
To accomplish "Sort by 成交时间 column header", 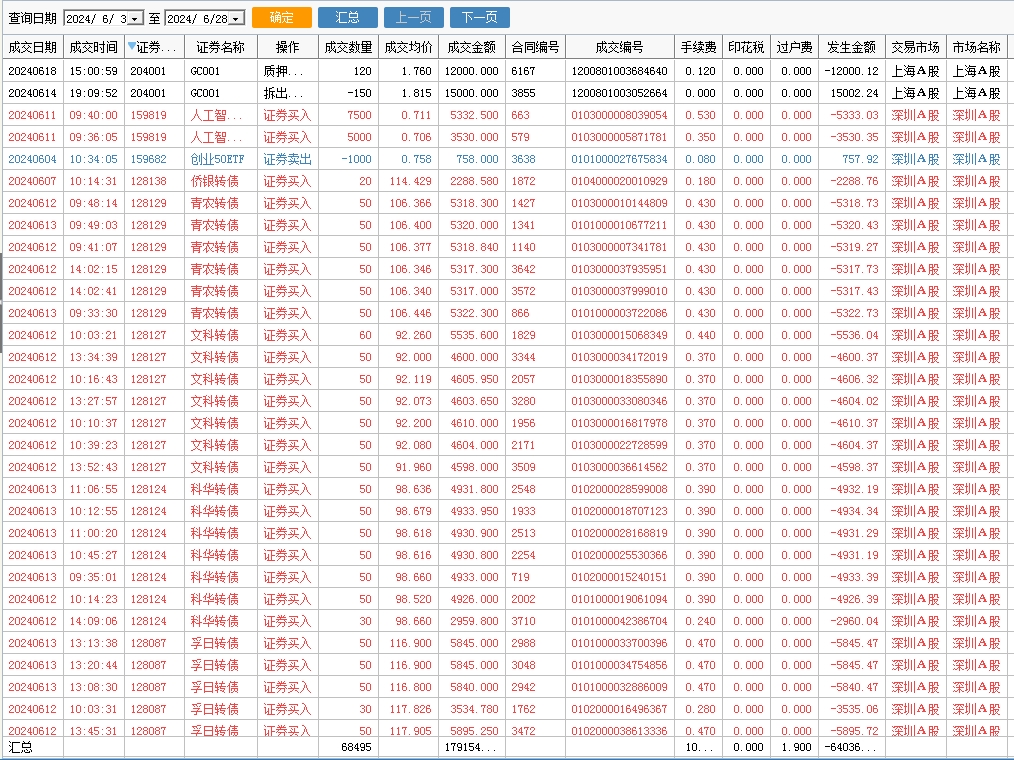I will (x=94, y=47).
